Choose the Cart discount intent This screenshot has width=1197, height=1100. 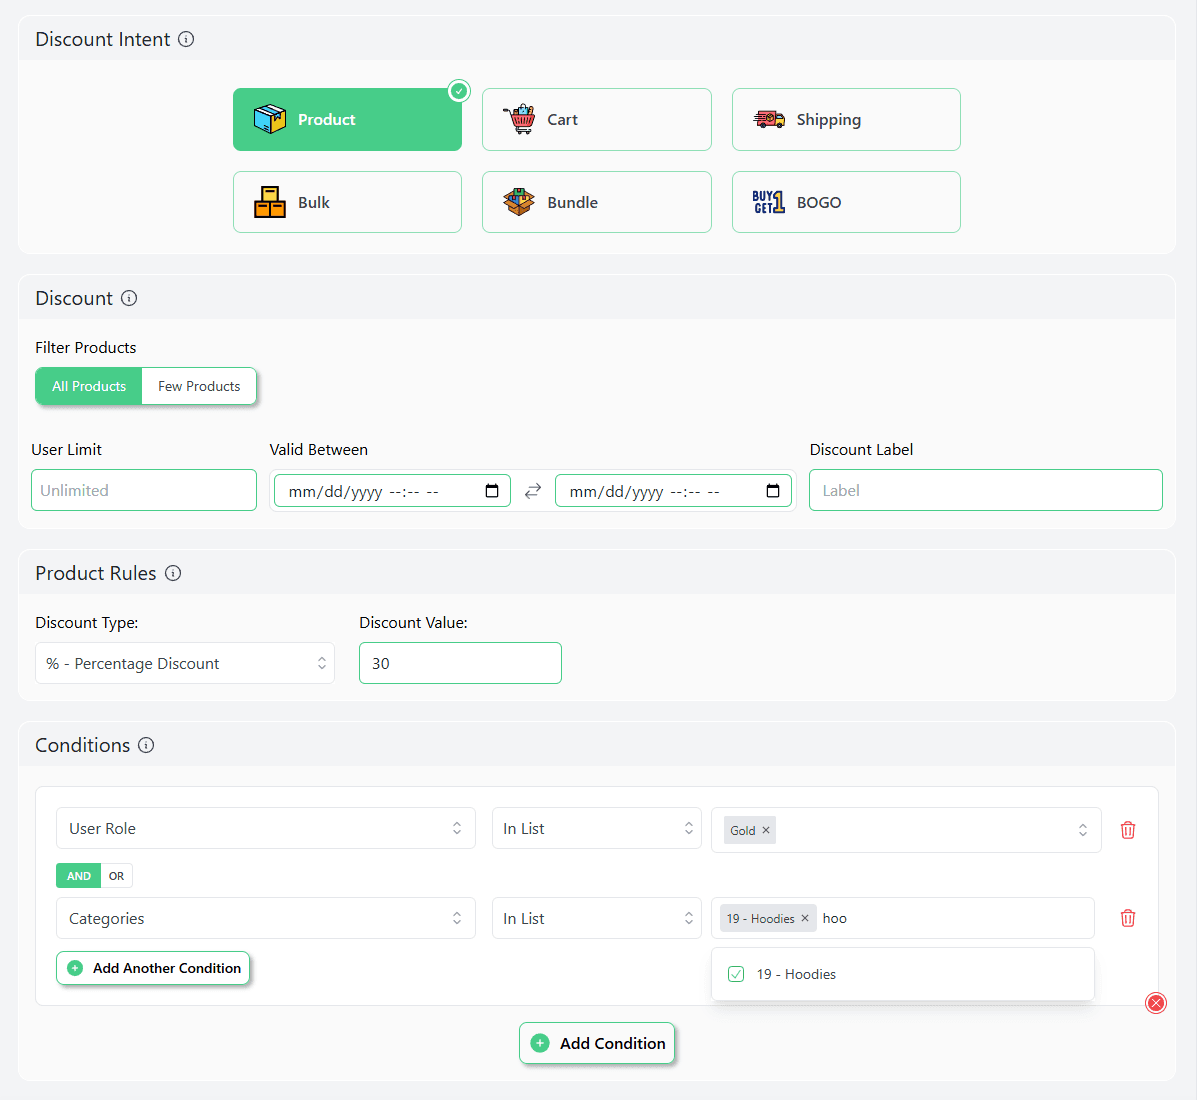click(x=597, y=119)
